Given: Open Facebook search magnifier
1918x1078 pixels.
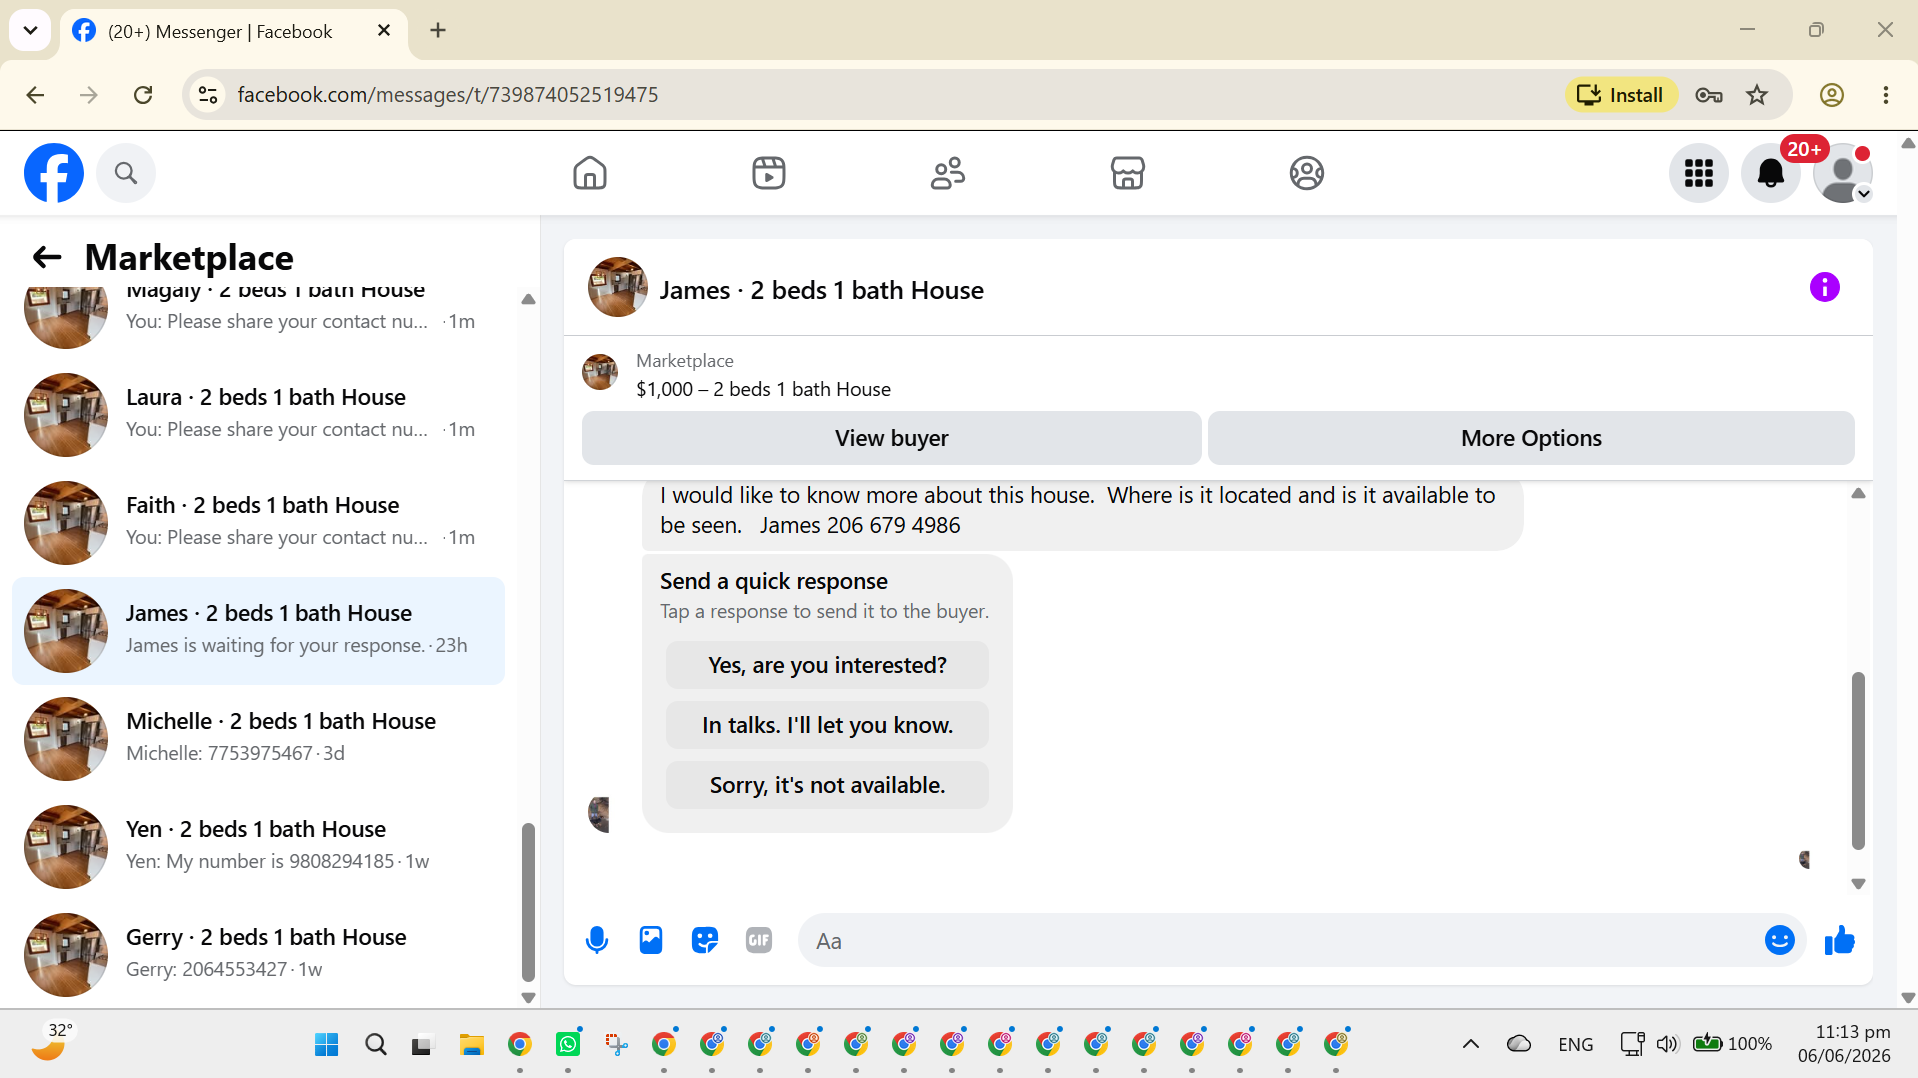Looking at the screenshot, I should pos(126,173).
